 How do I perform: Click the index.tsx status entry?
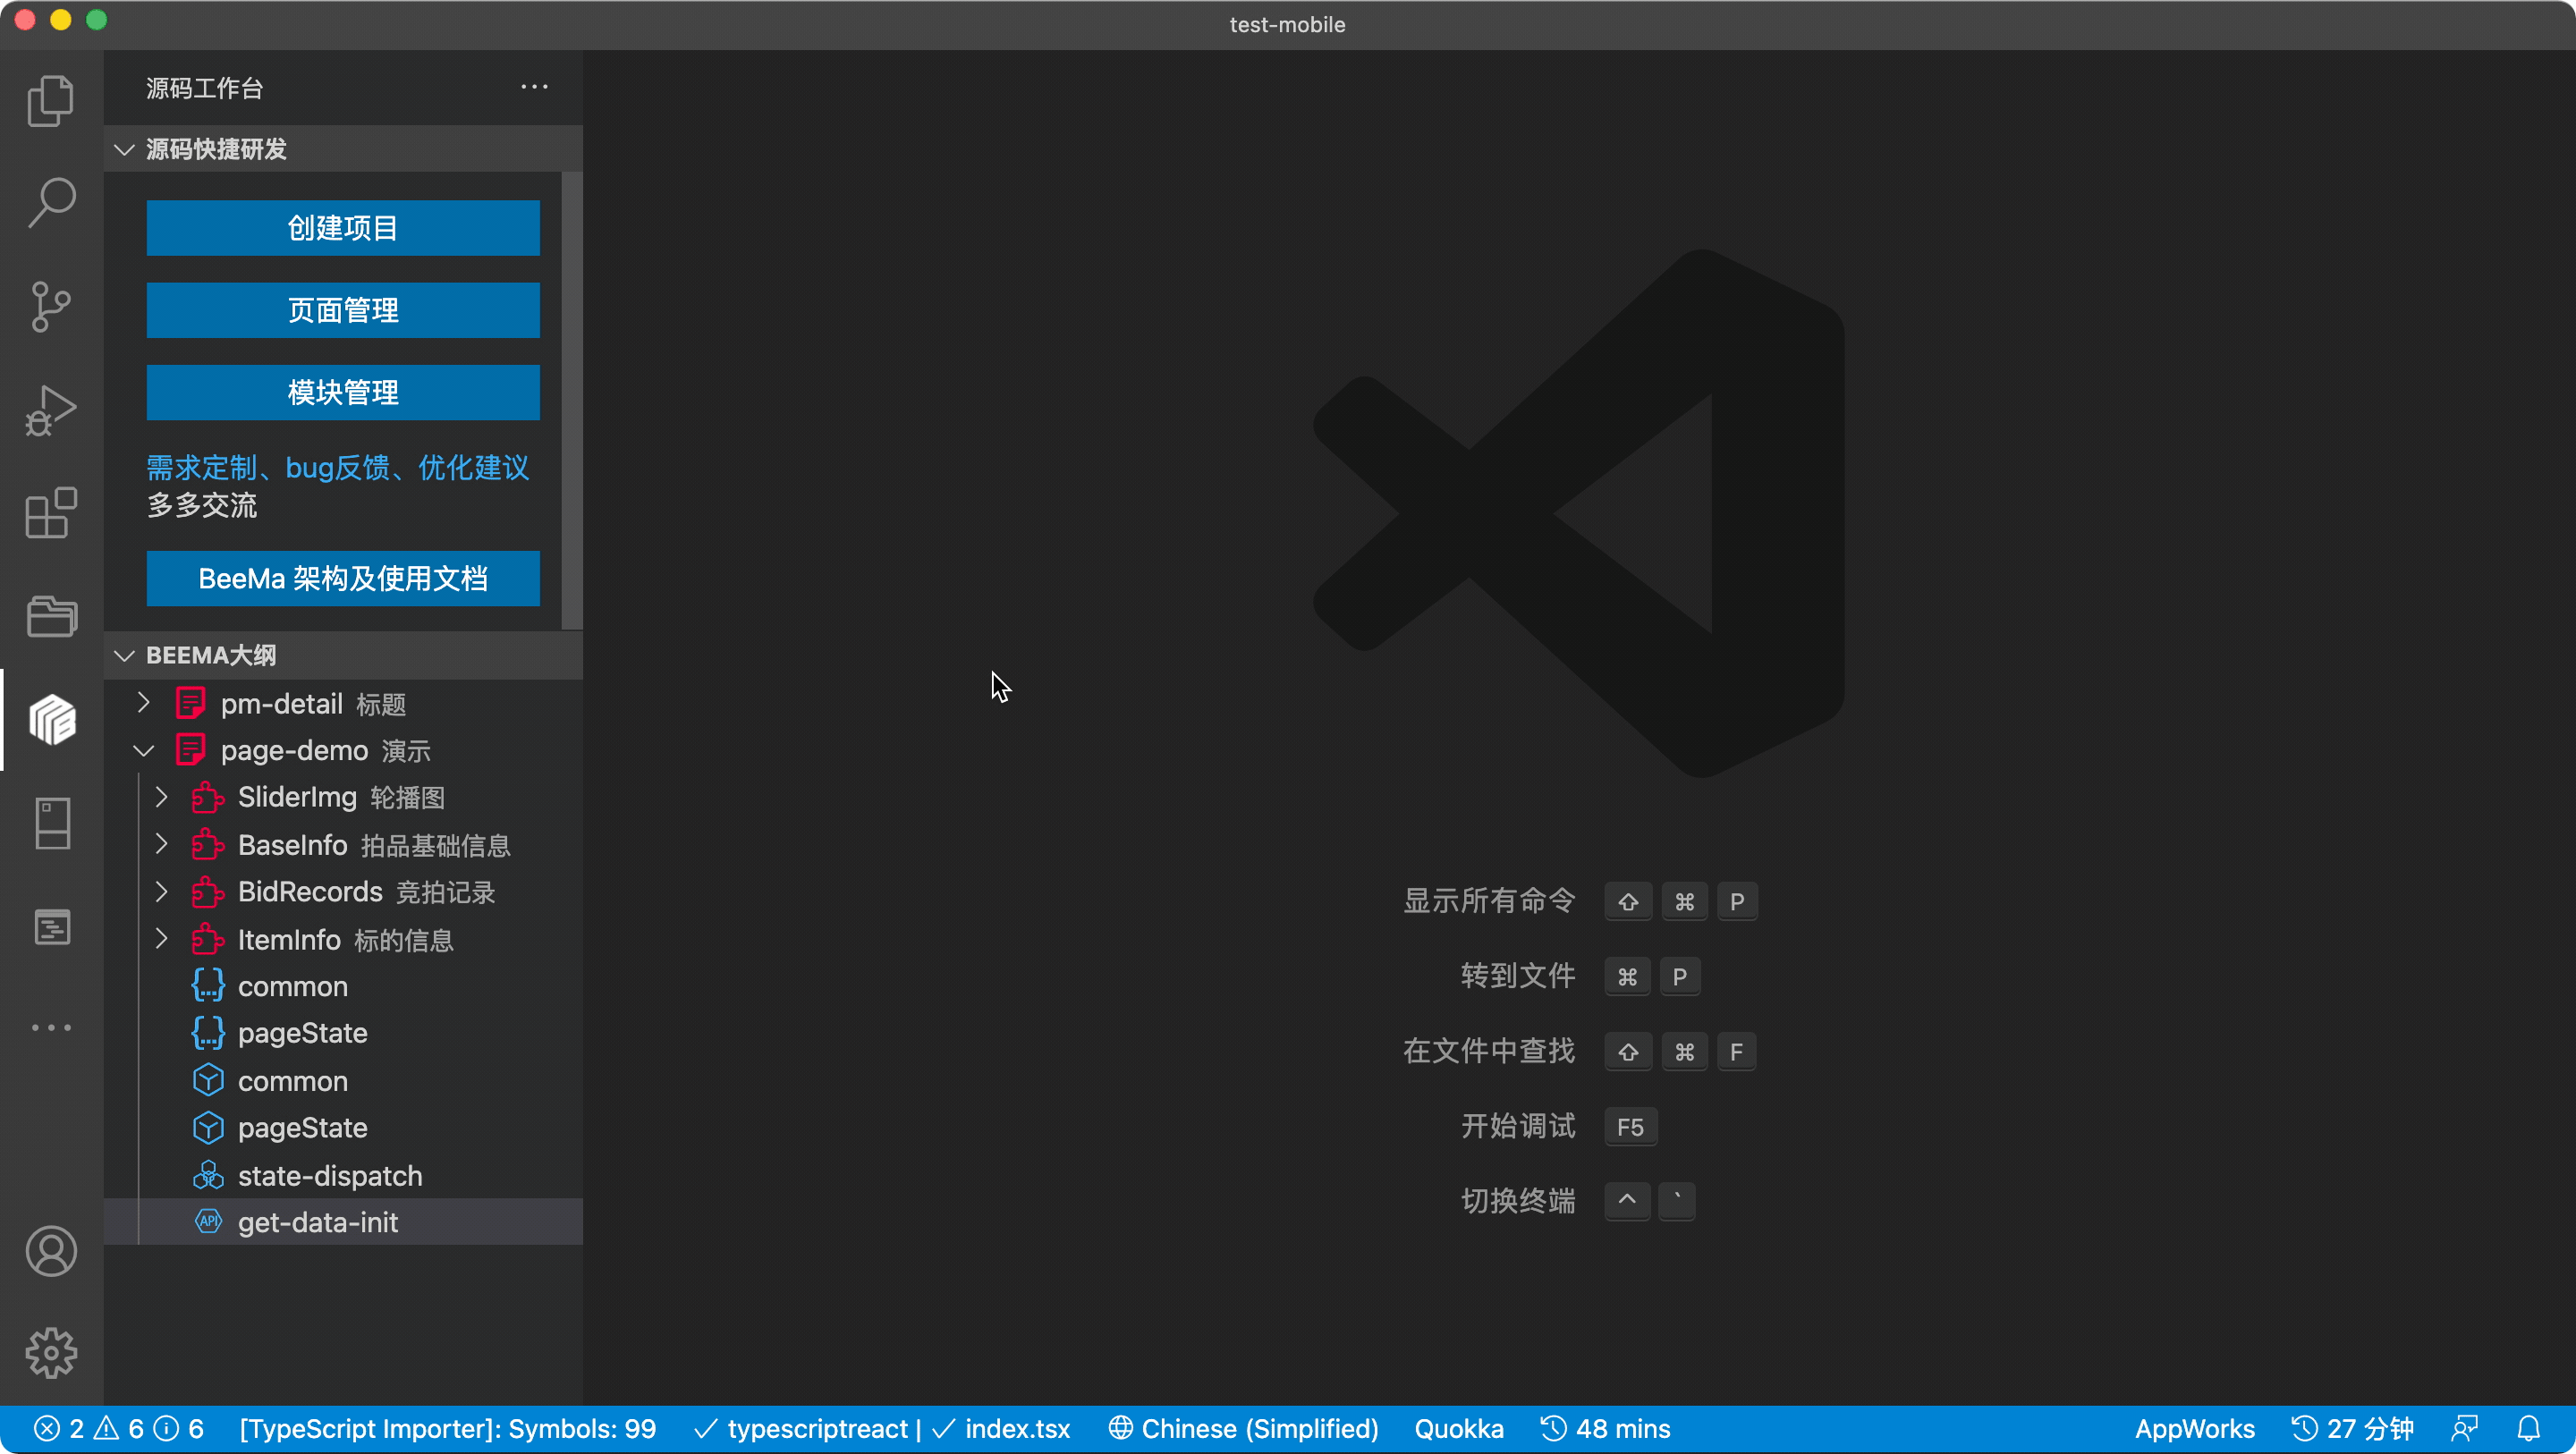click(1001, 1428)
